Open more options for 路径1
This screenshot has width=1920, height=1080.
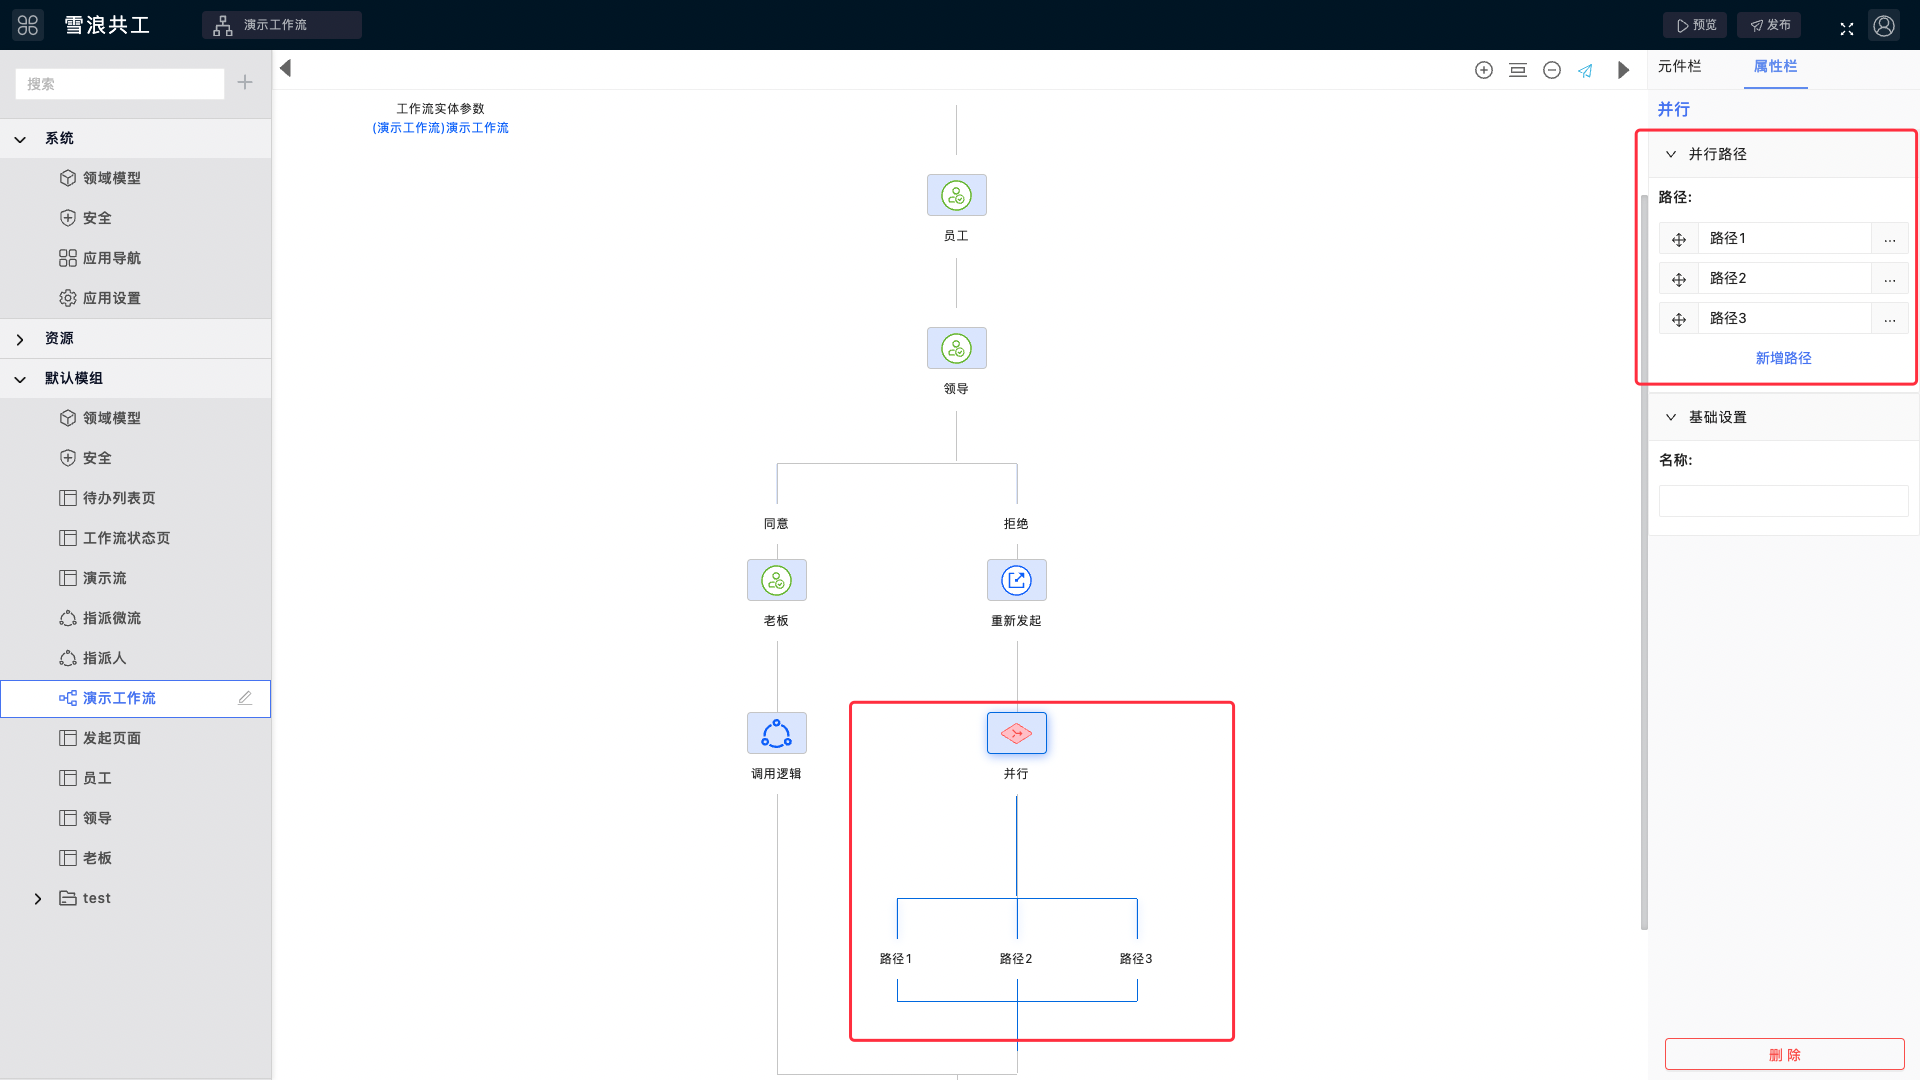pyautogui.click(x=1890, y=239)
